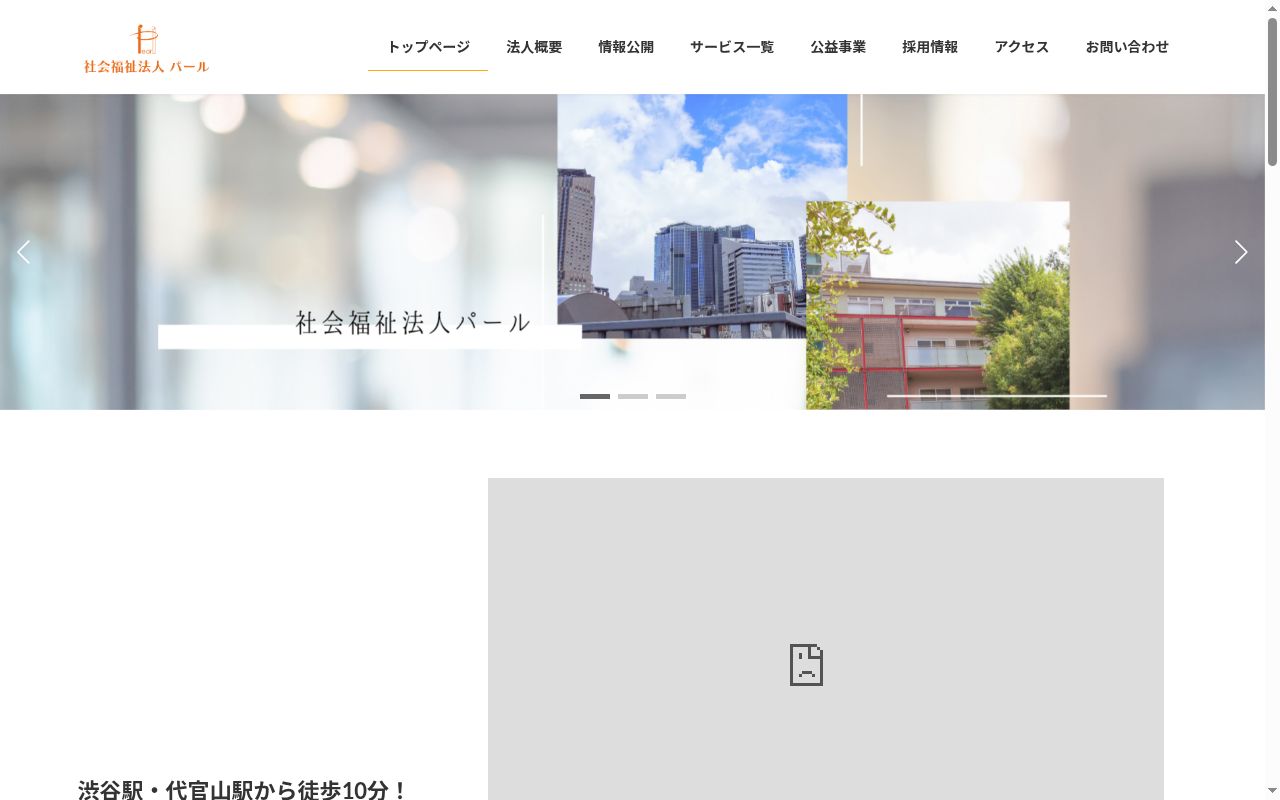Click the 社会福祉法人パール logo
1280x800 pixels.
pos(146,48)
